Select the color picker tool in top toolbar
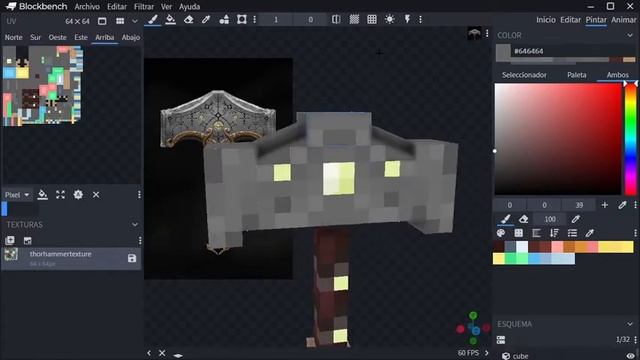640x360 pixels. coord(206,19)
